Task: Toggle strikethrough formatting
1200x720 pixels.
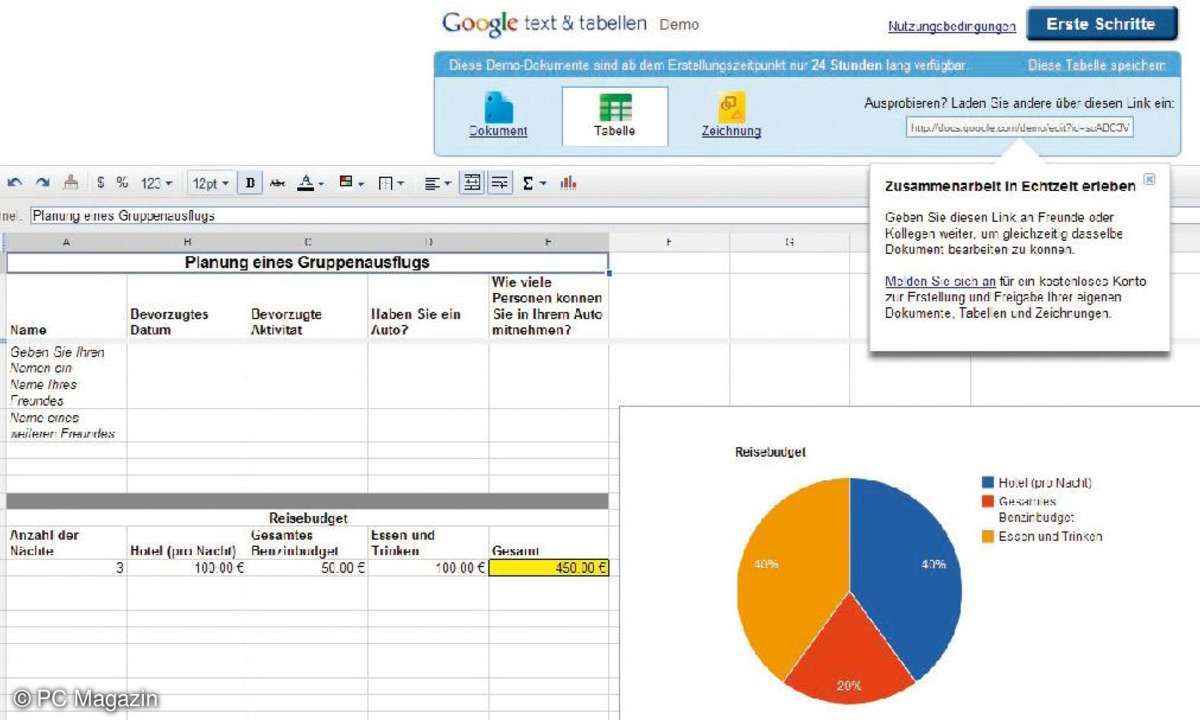Action: (x=277, y=183)
